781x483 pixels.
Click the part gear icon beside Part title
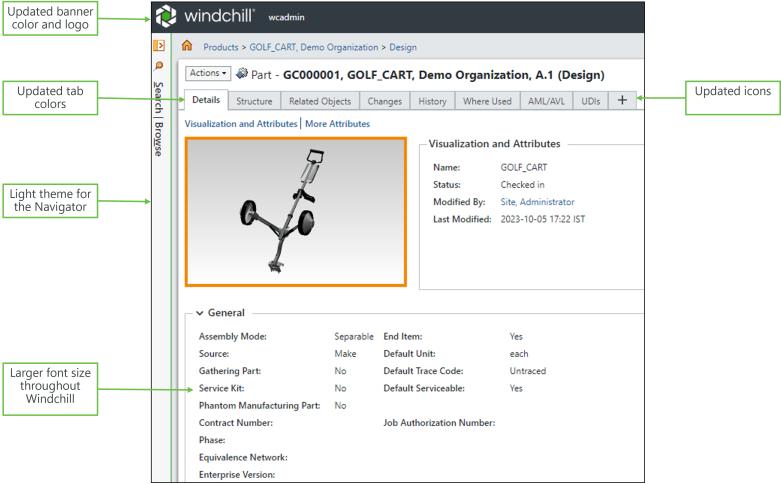(242, 74)
